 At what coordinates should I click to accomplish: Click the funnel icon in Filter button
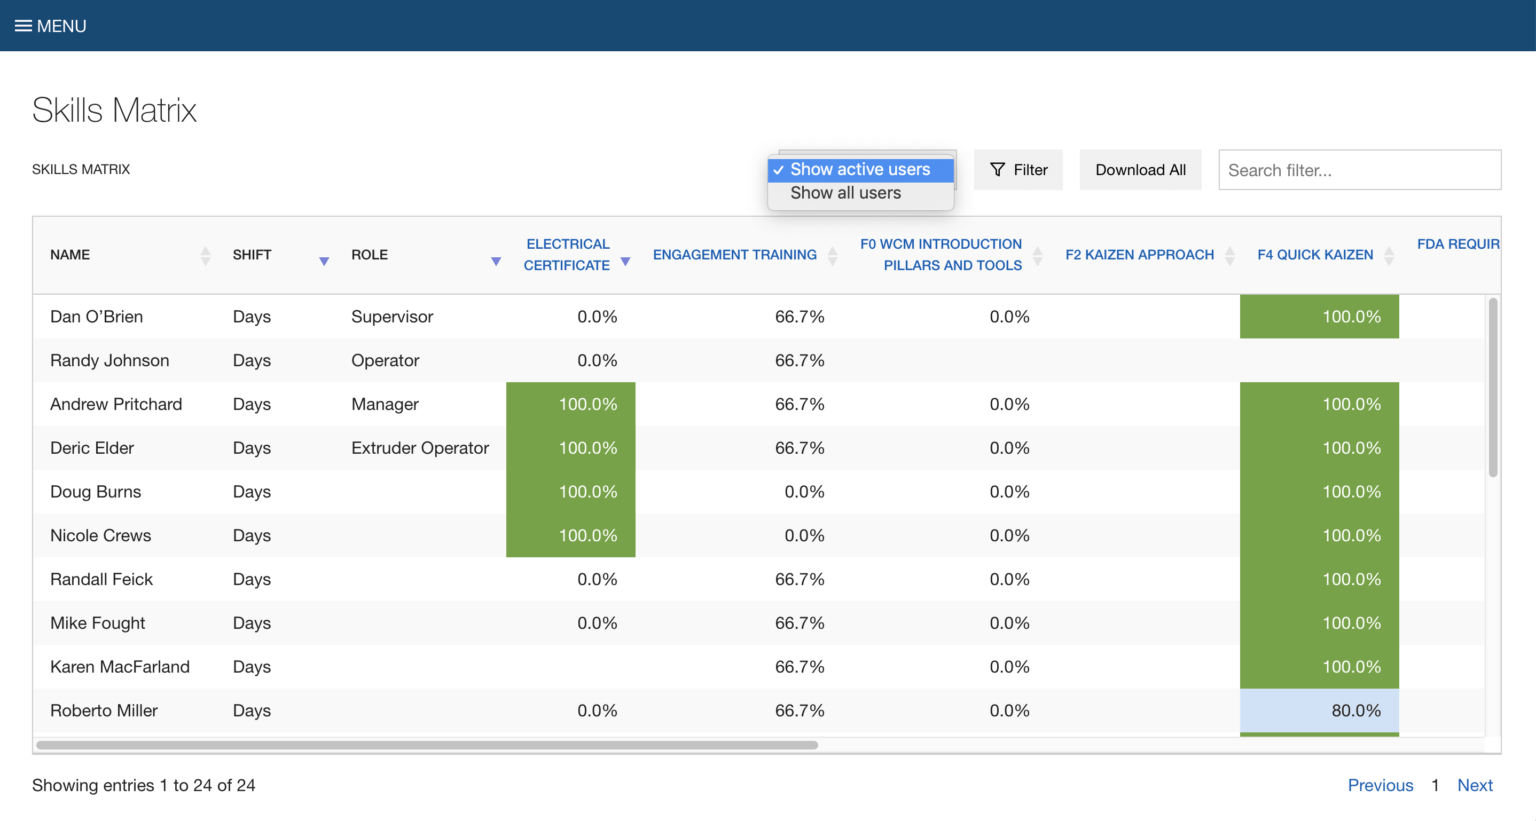(997, 170)
